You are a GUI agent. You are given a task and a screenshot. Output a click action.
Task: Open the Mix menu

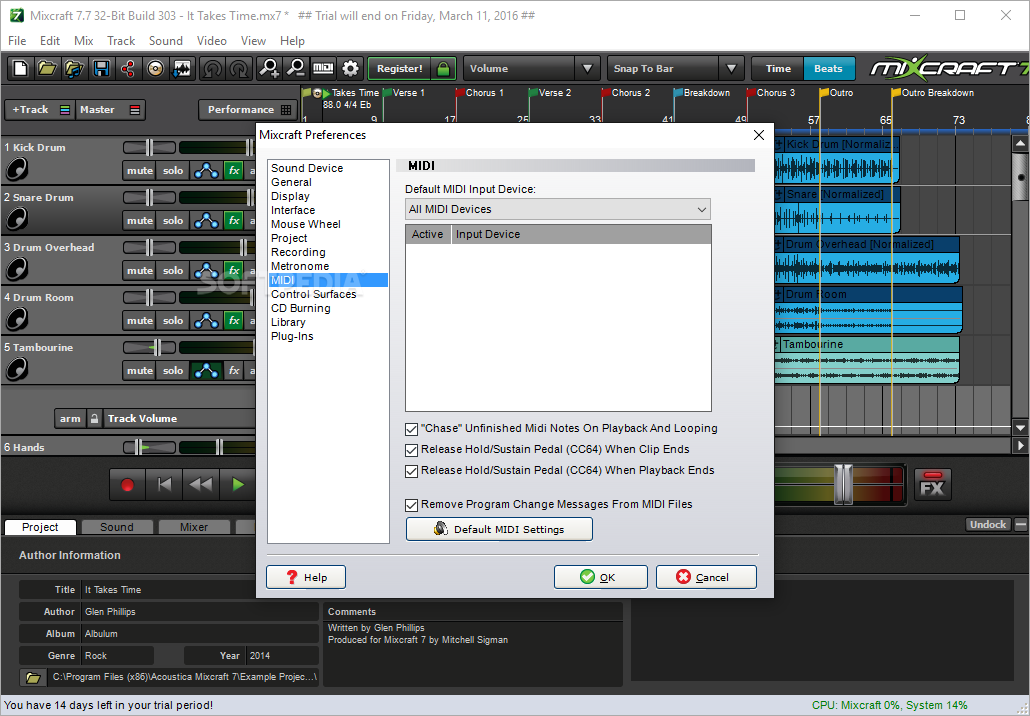click(83, 41)
